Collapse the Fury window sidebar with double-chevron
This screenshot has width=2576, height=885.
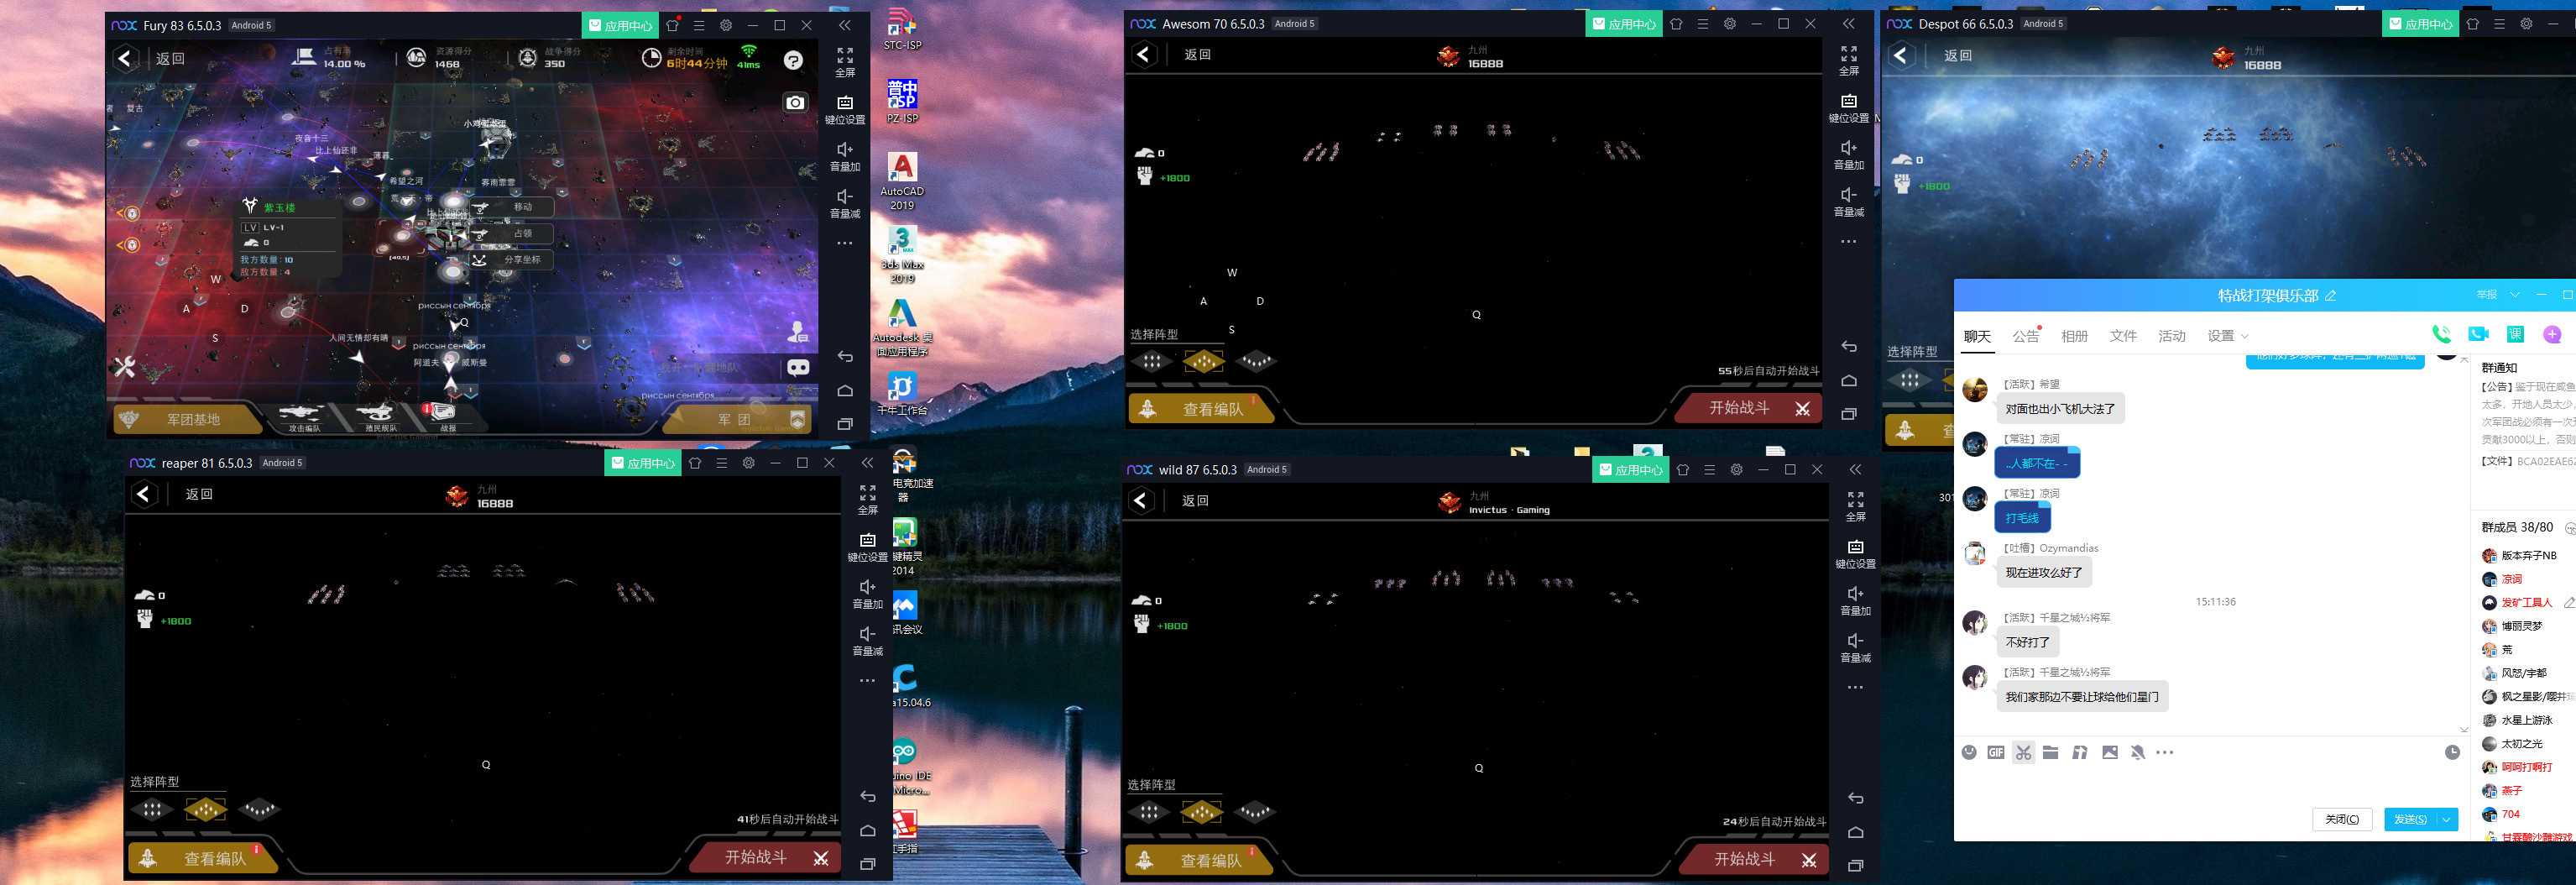[x=845, y=25]
